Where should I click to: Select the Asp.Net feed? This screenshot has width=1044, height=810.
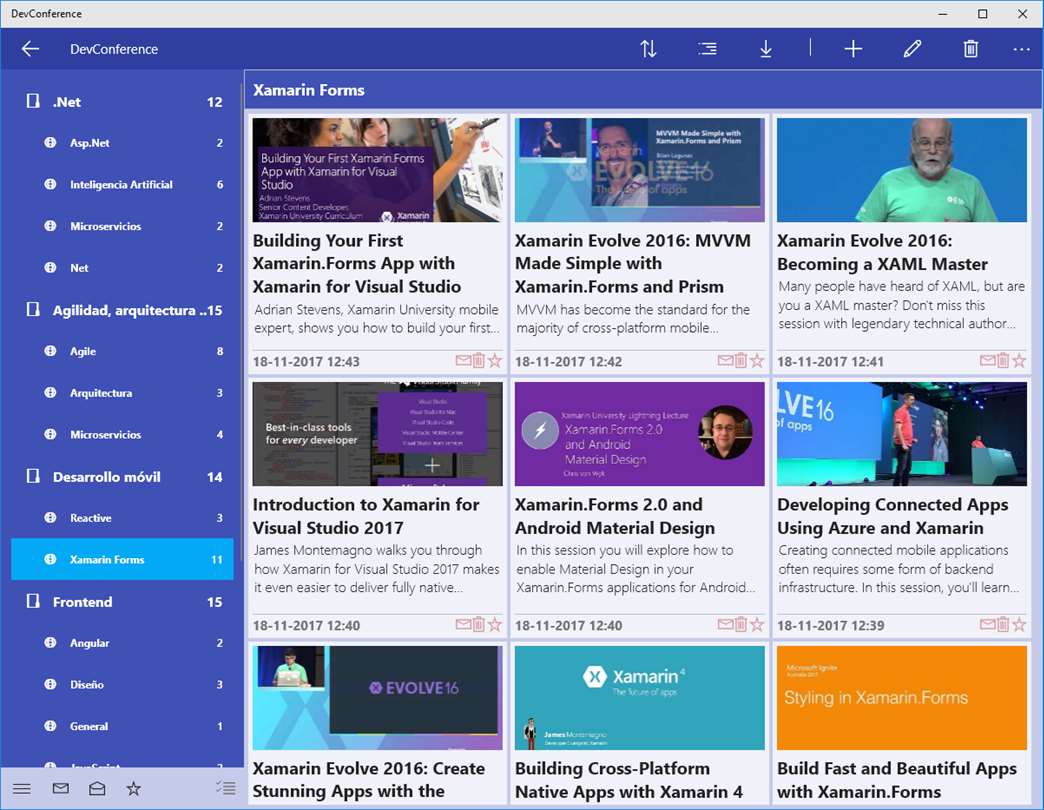point(123,143)
